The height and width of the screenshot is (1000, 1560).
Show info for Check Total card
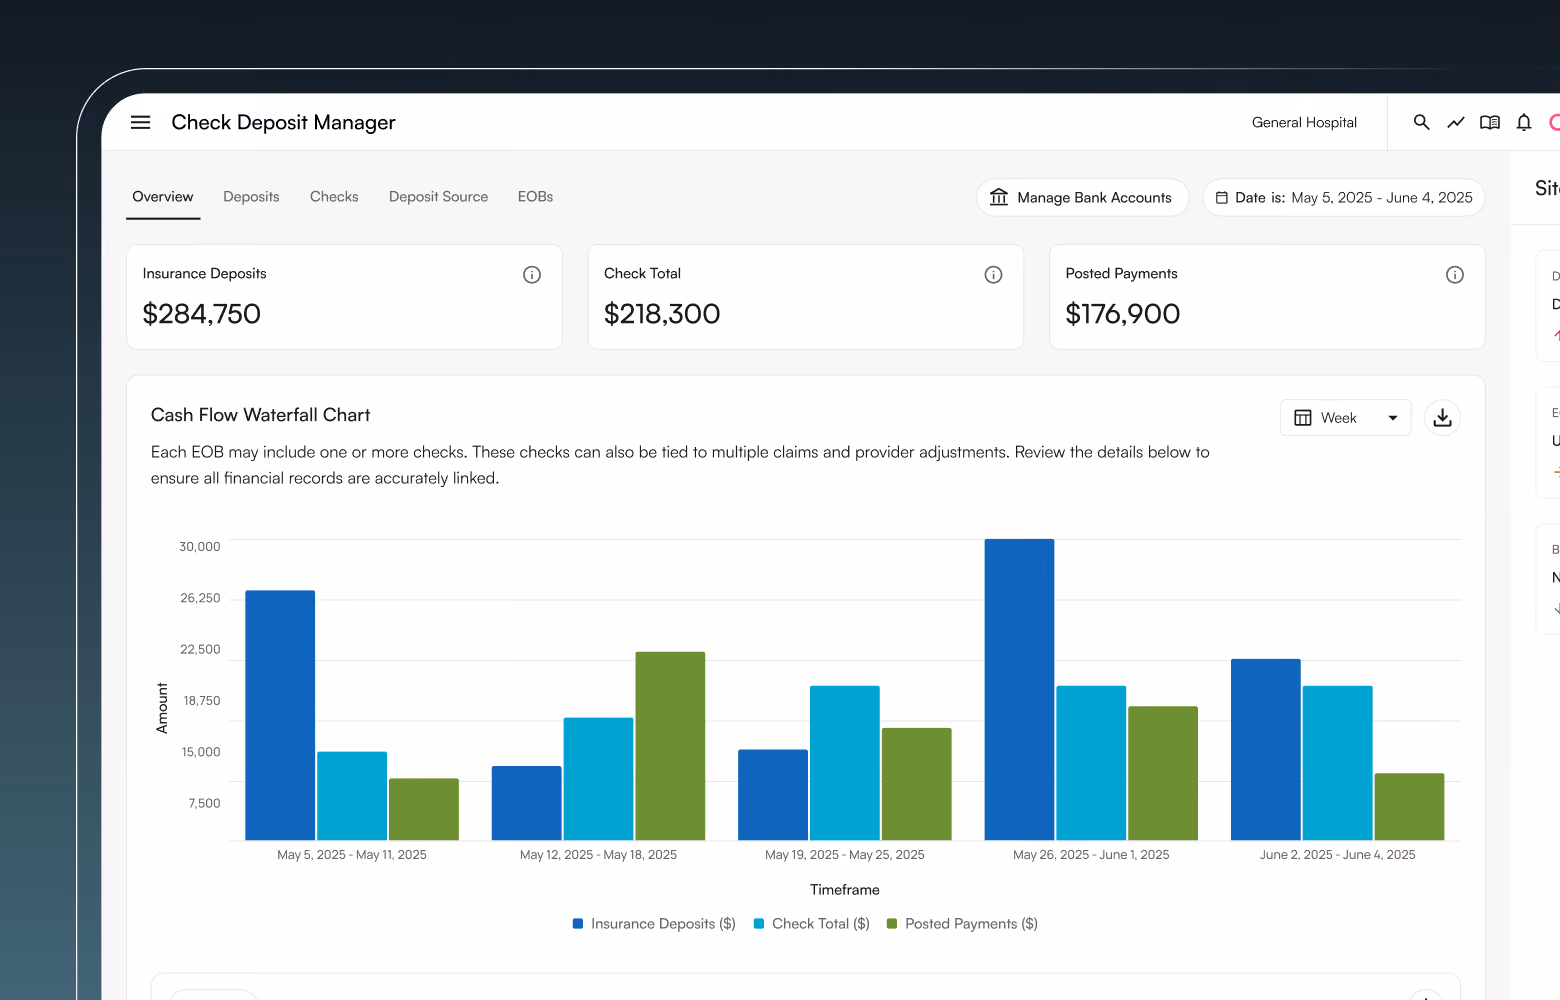click(x=993, y=274)
